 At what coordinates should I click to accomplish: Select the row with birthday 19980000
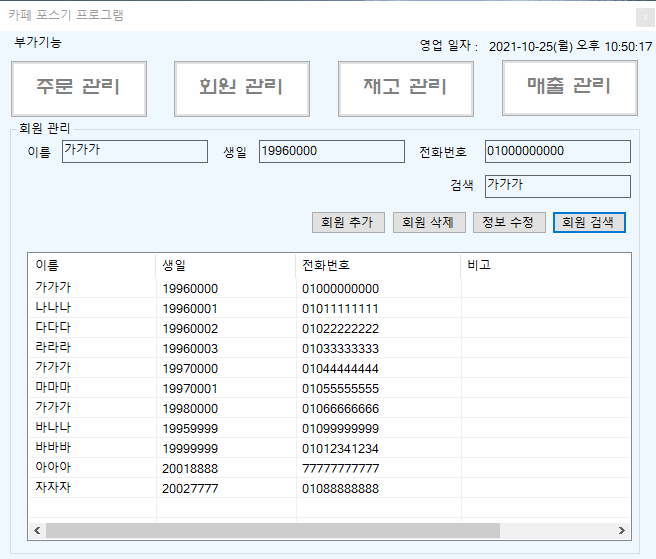click(x=329, y=408)
